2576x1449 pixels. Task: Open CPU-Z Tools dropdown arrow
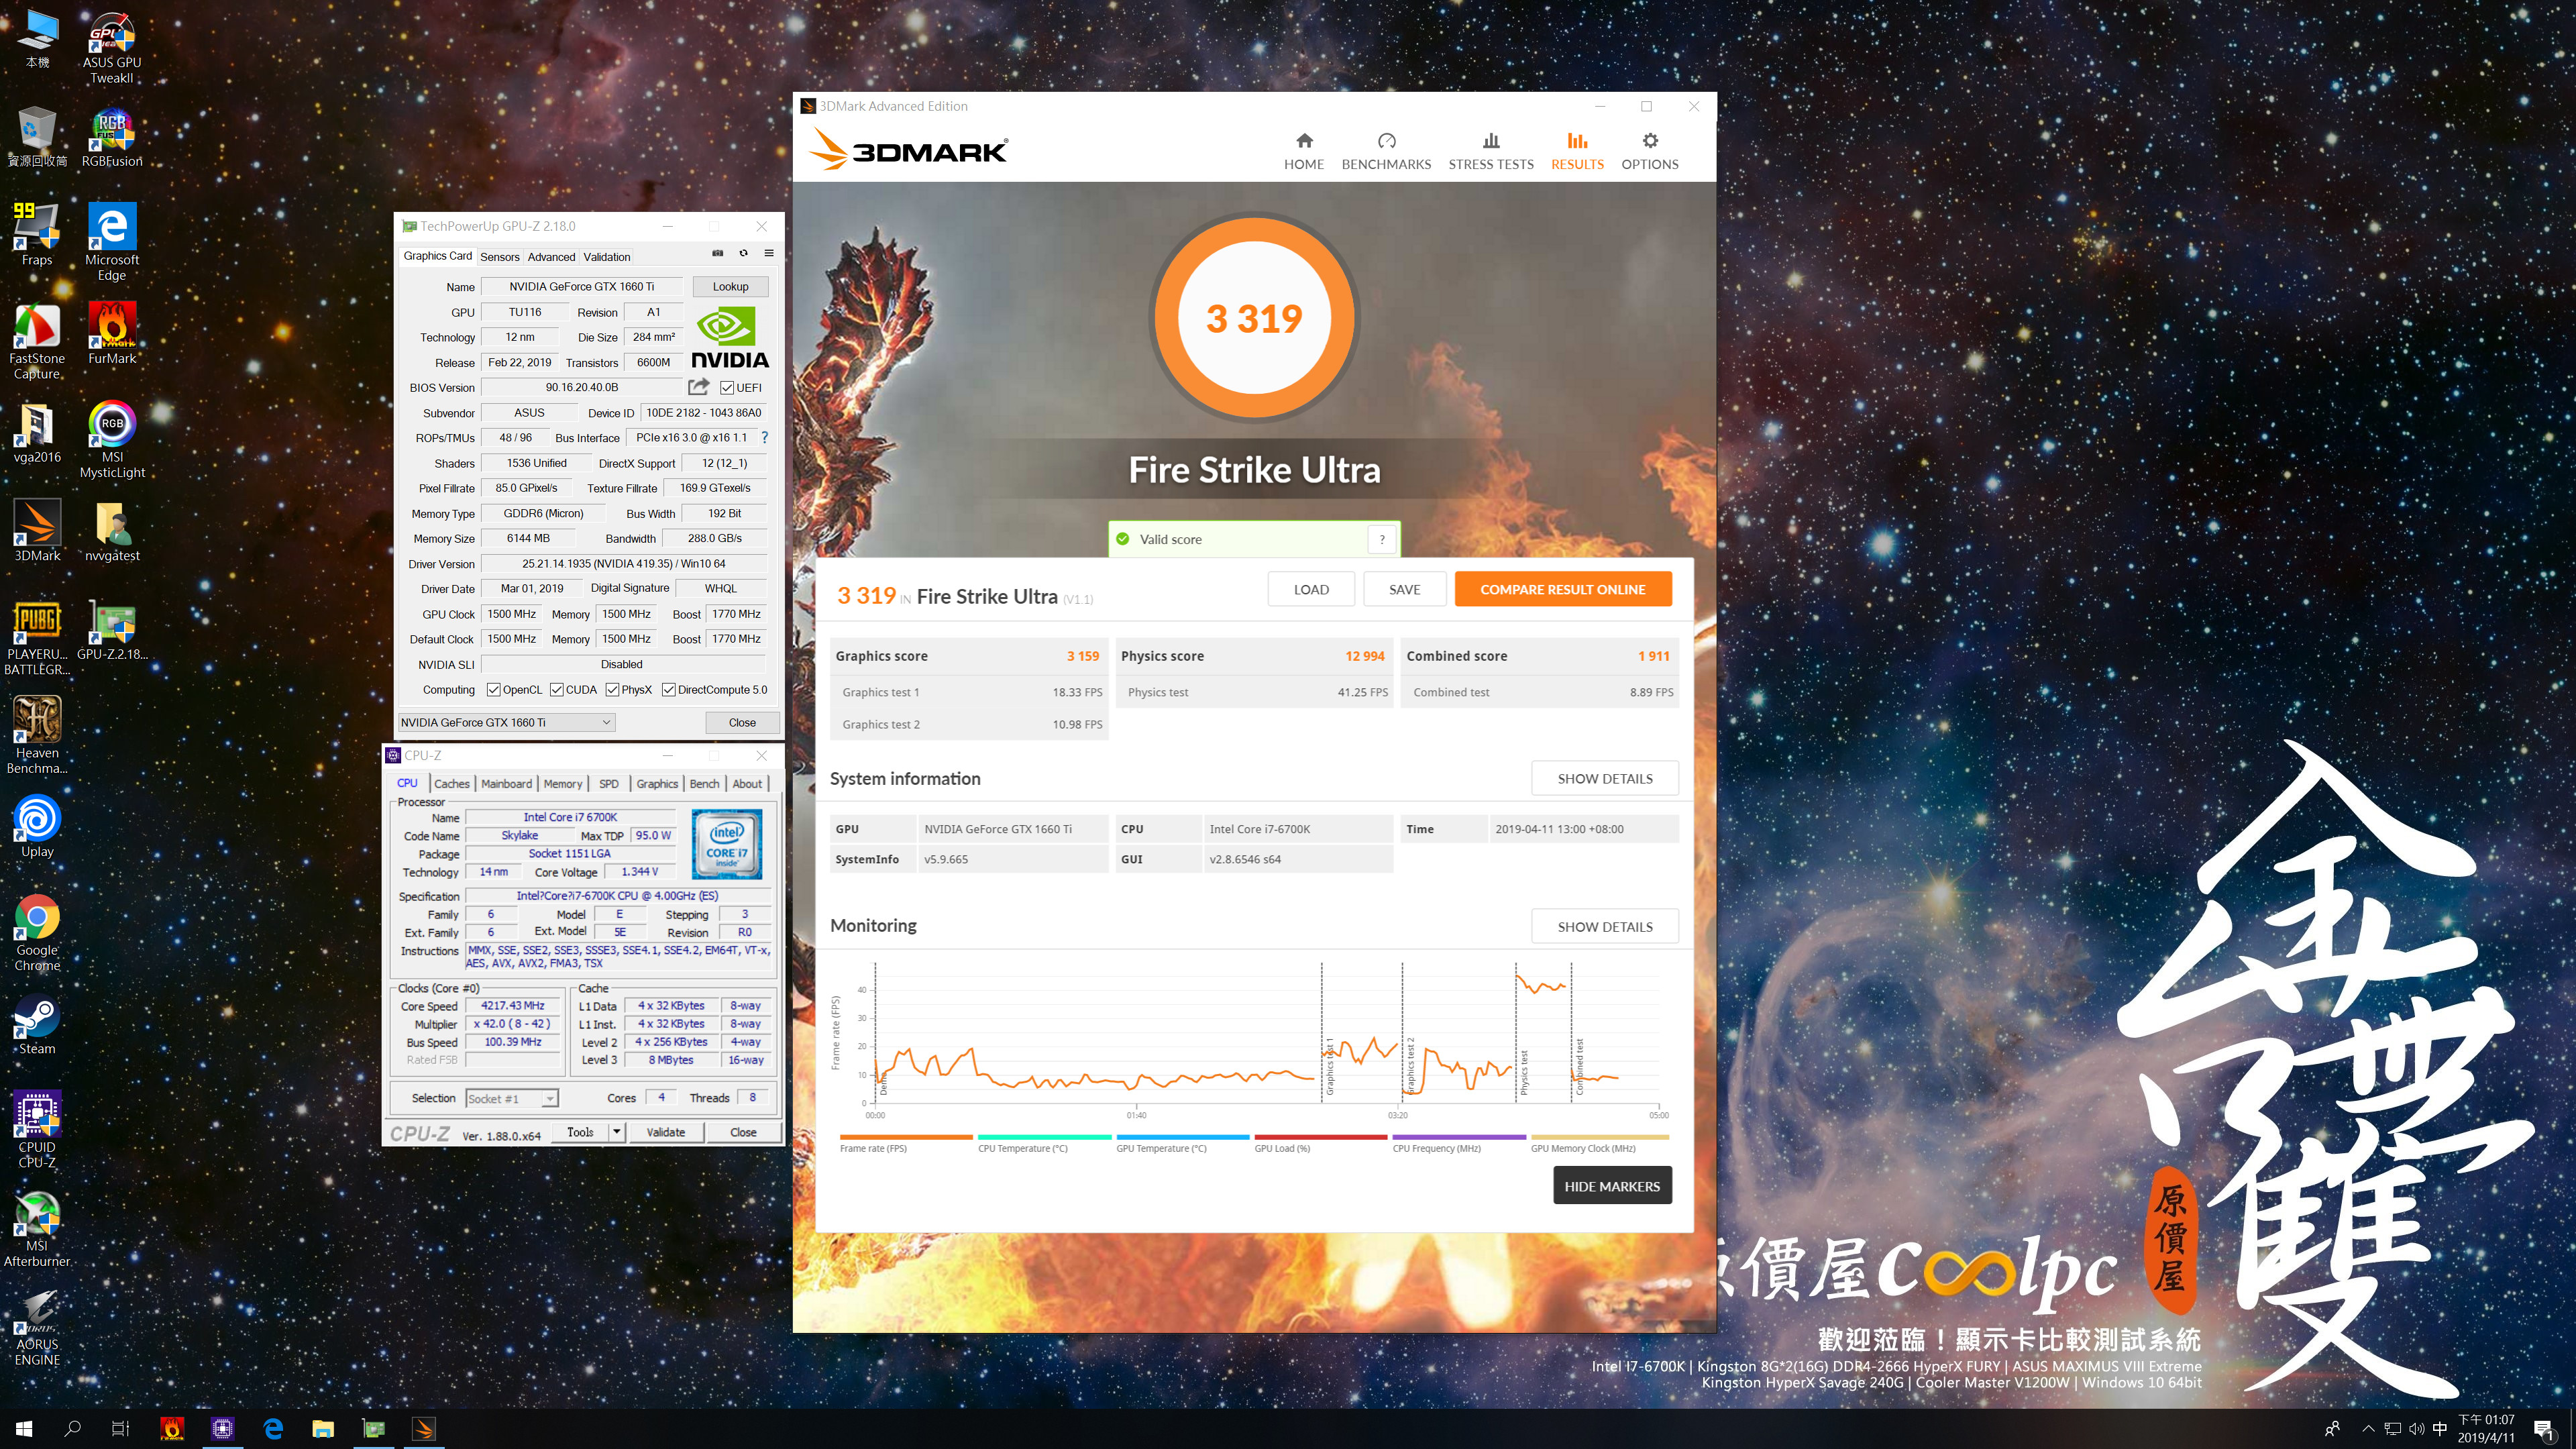click(617, 1132)
